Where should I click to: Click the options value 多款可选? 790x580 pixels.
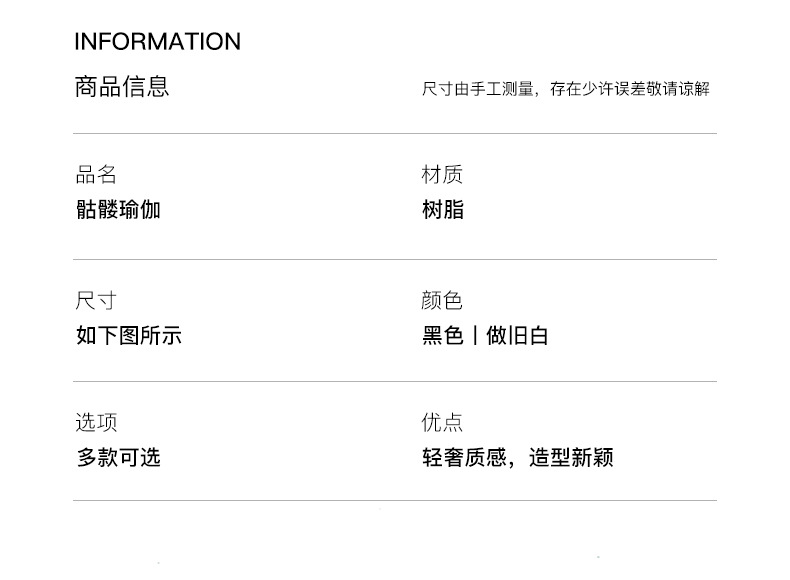click(x=118, y=458)
